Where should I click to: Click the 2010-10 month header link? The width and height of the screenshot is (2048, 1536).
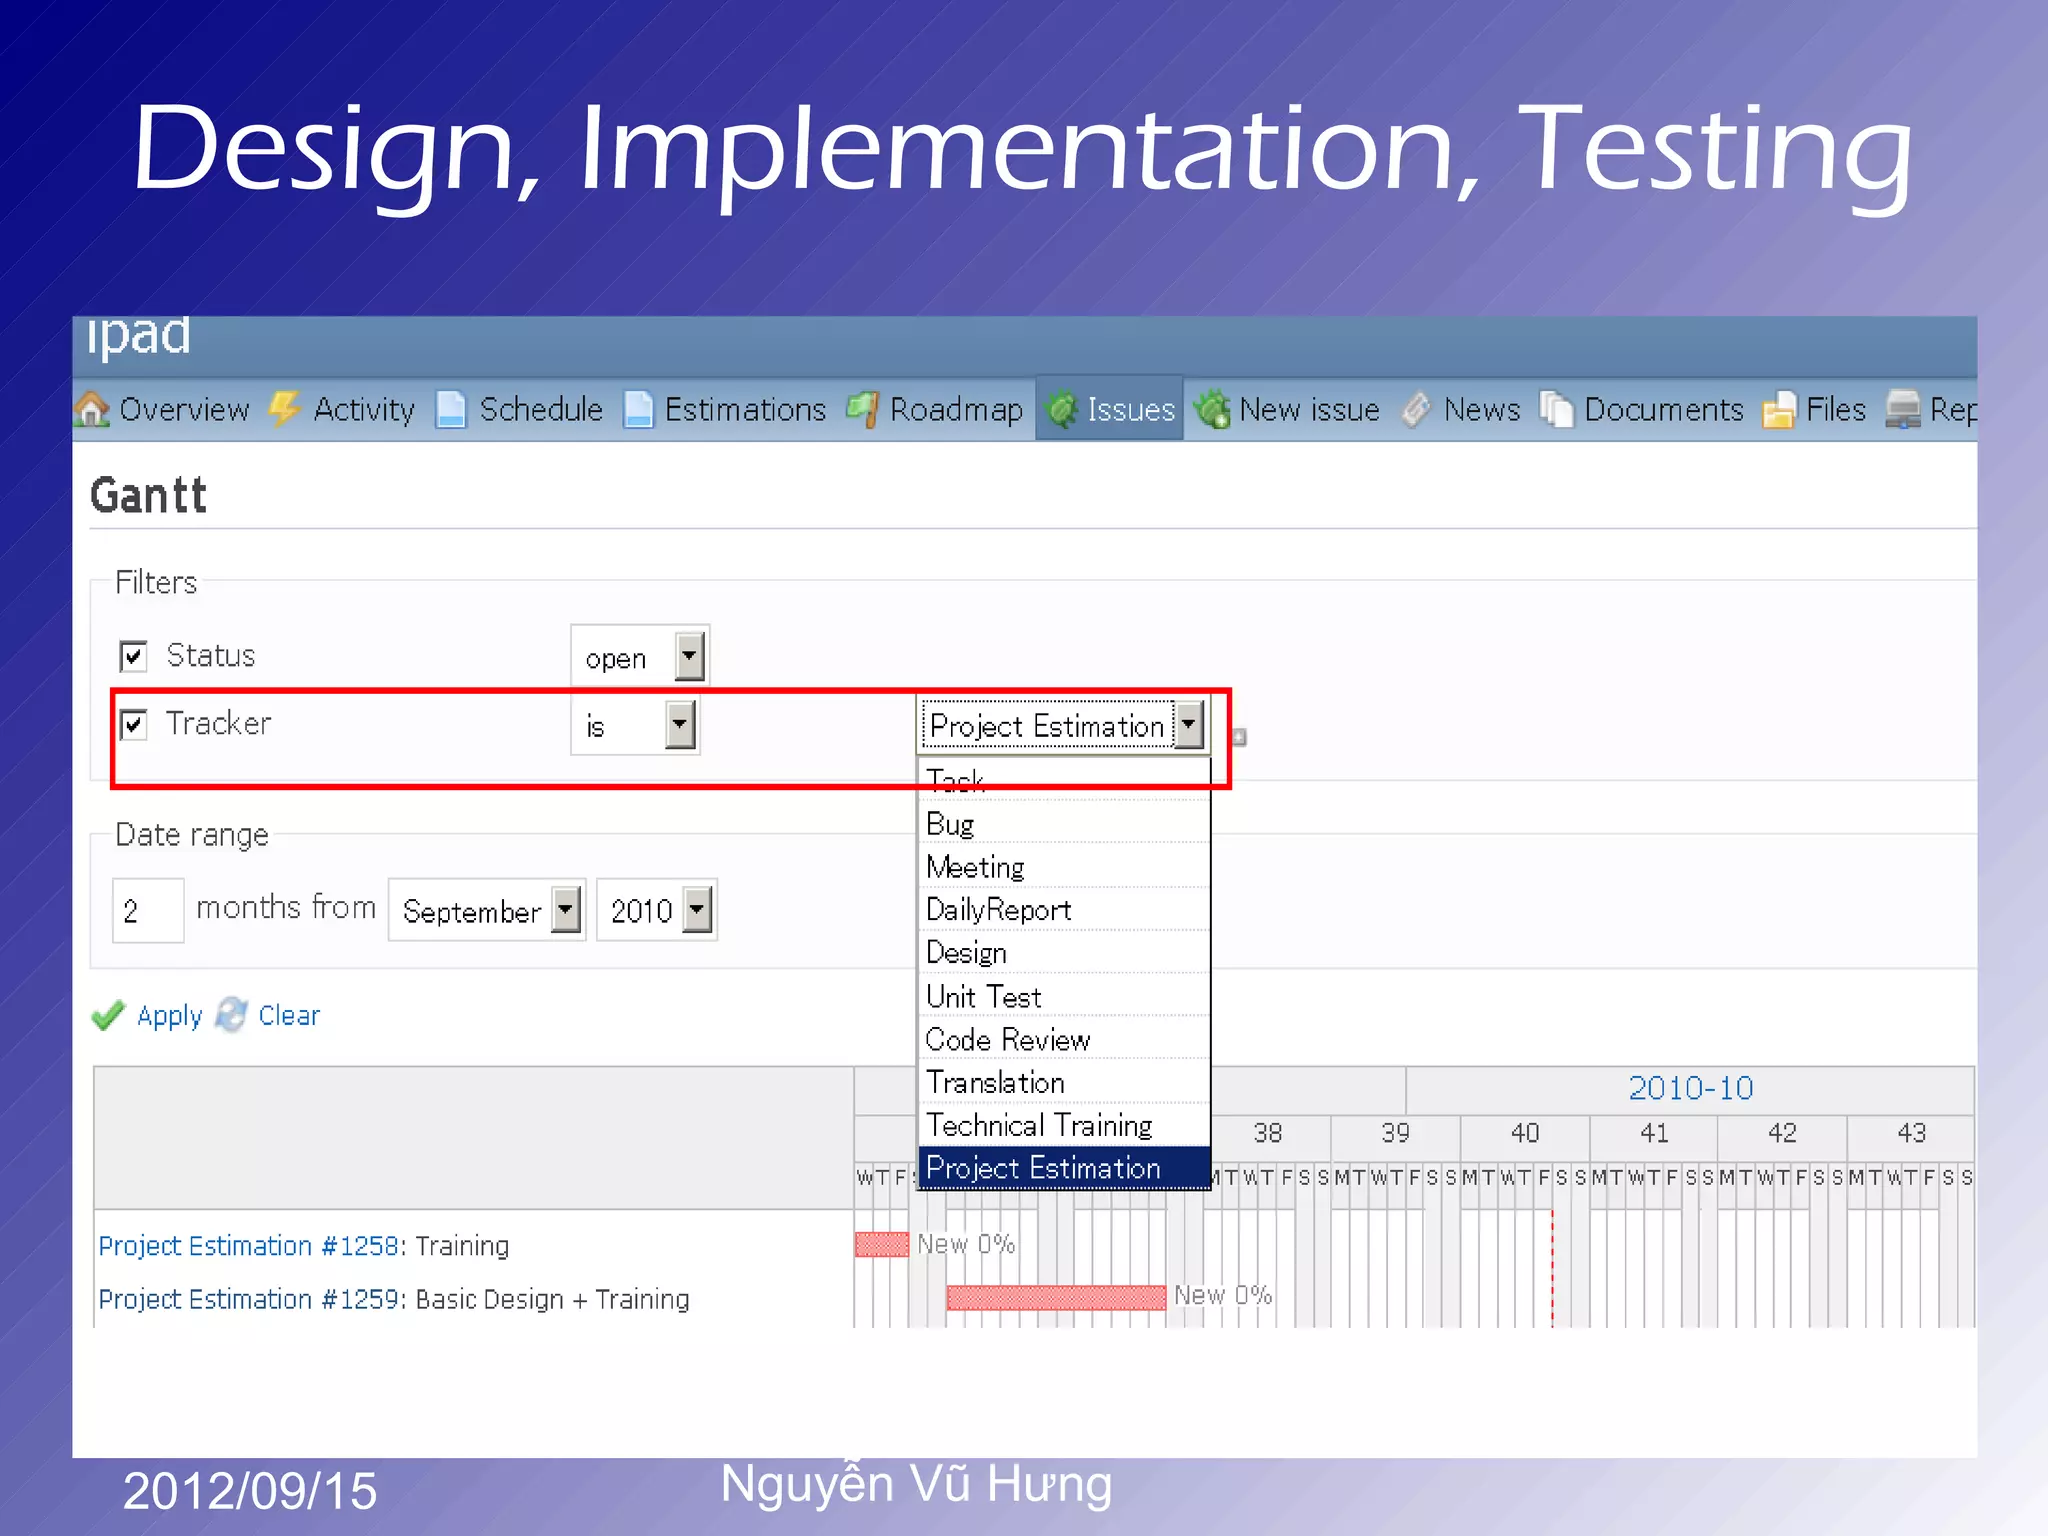(x=1691, y=1088)
